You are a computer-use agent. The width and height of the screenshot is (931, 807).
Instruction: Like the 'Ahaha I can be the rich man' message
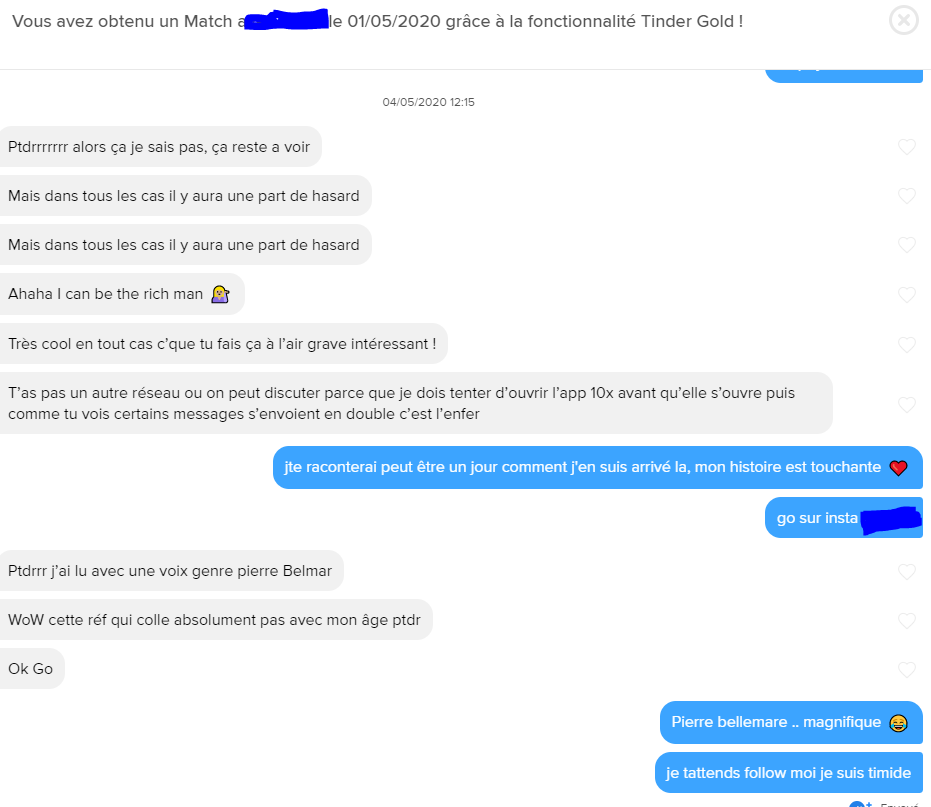[x=907, y=295]
